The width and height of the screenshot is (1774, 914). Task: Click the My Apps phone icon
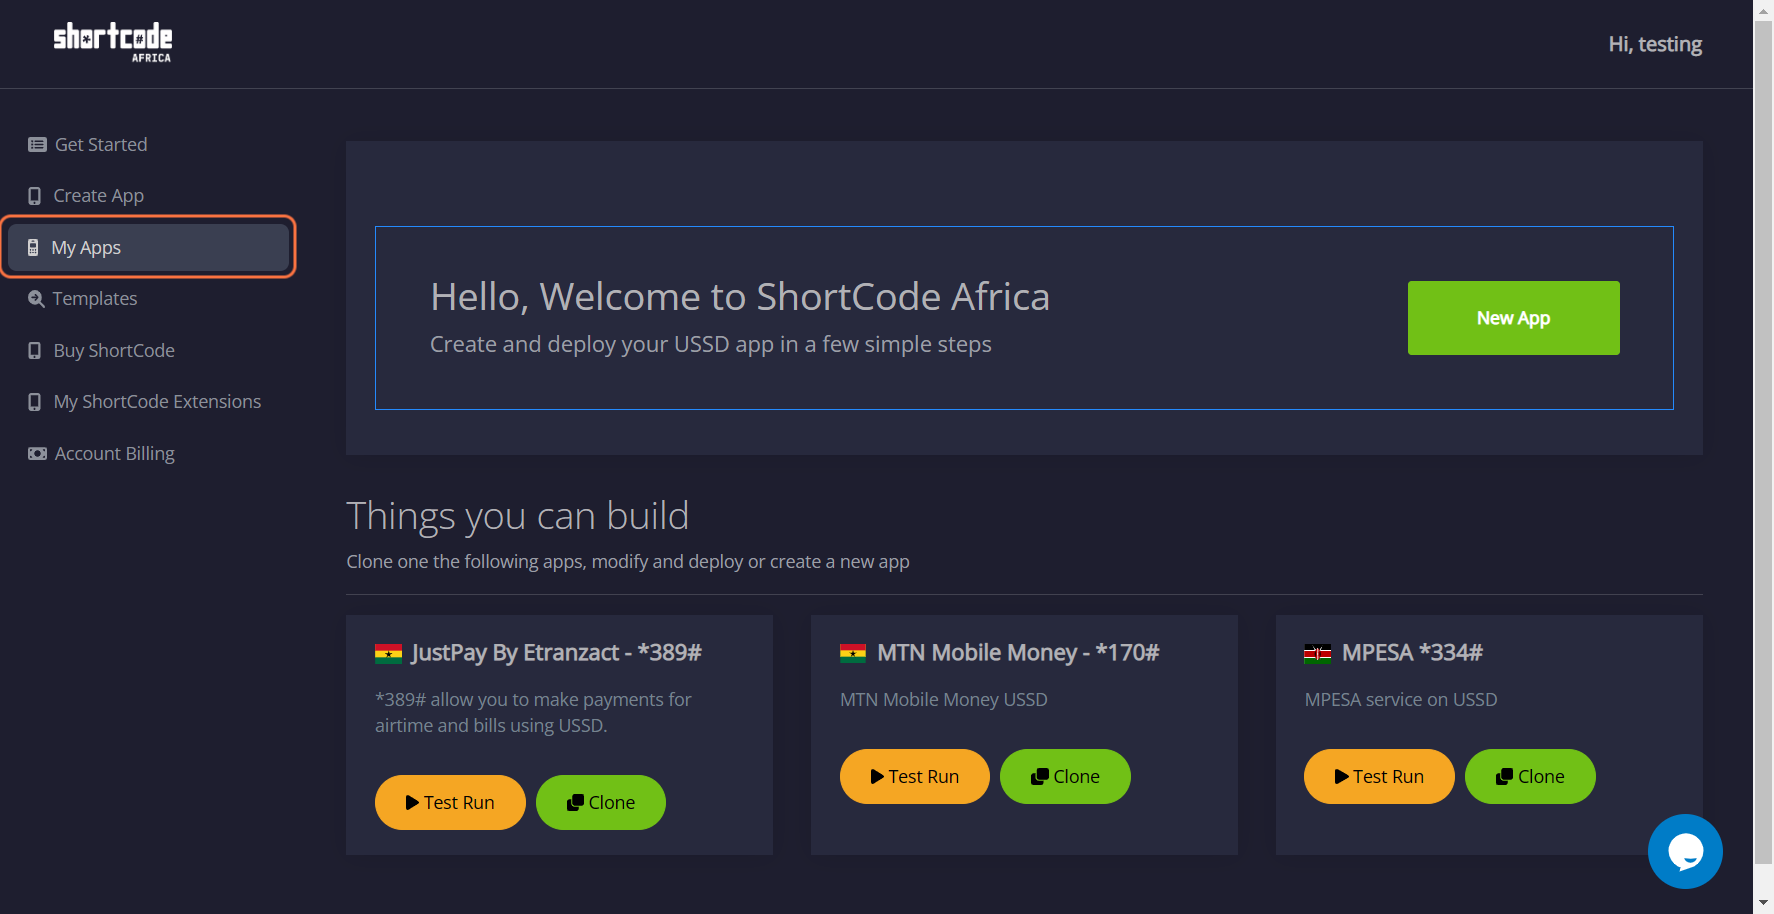[33, 248]
